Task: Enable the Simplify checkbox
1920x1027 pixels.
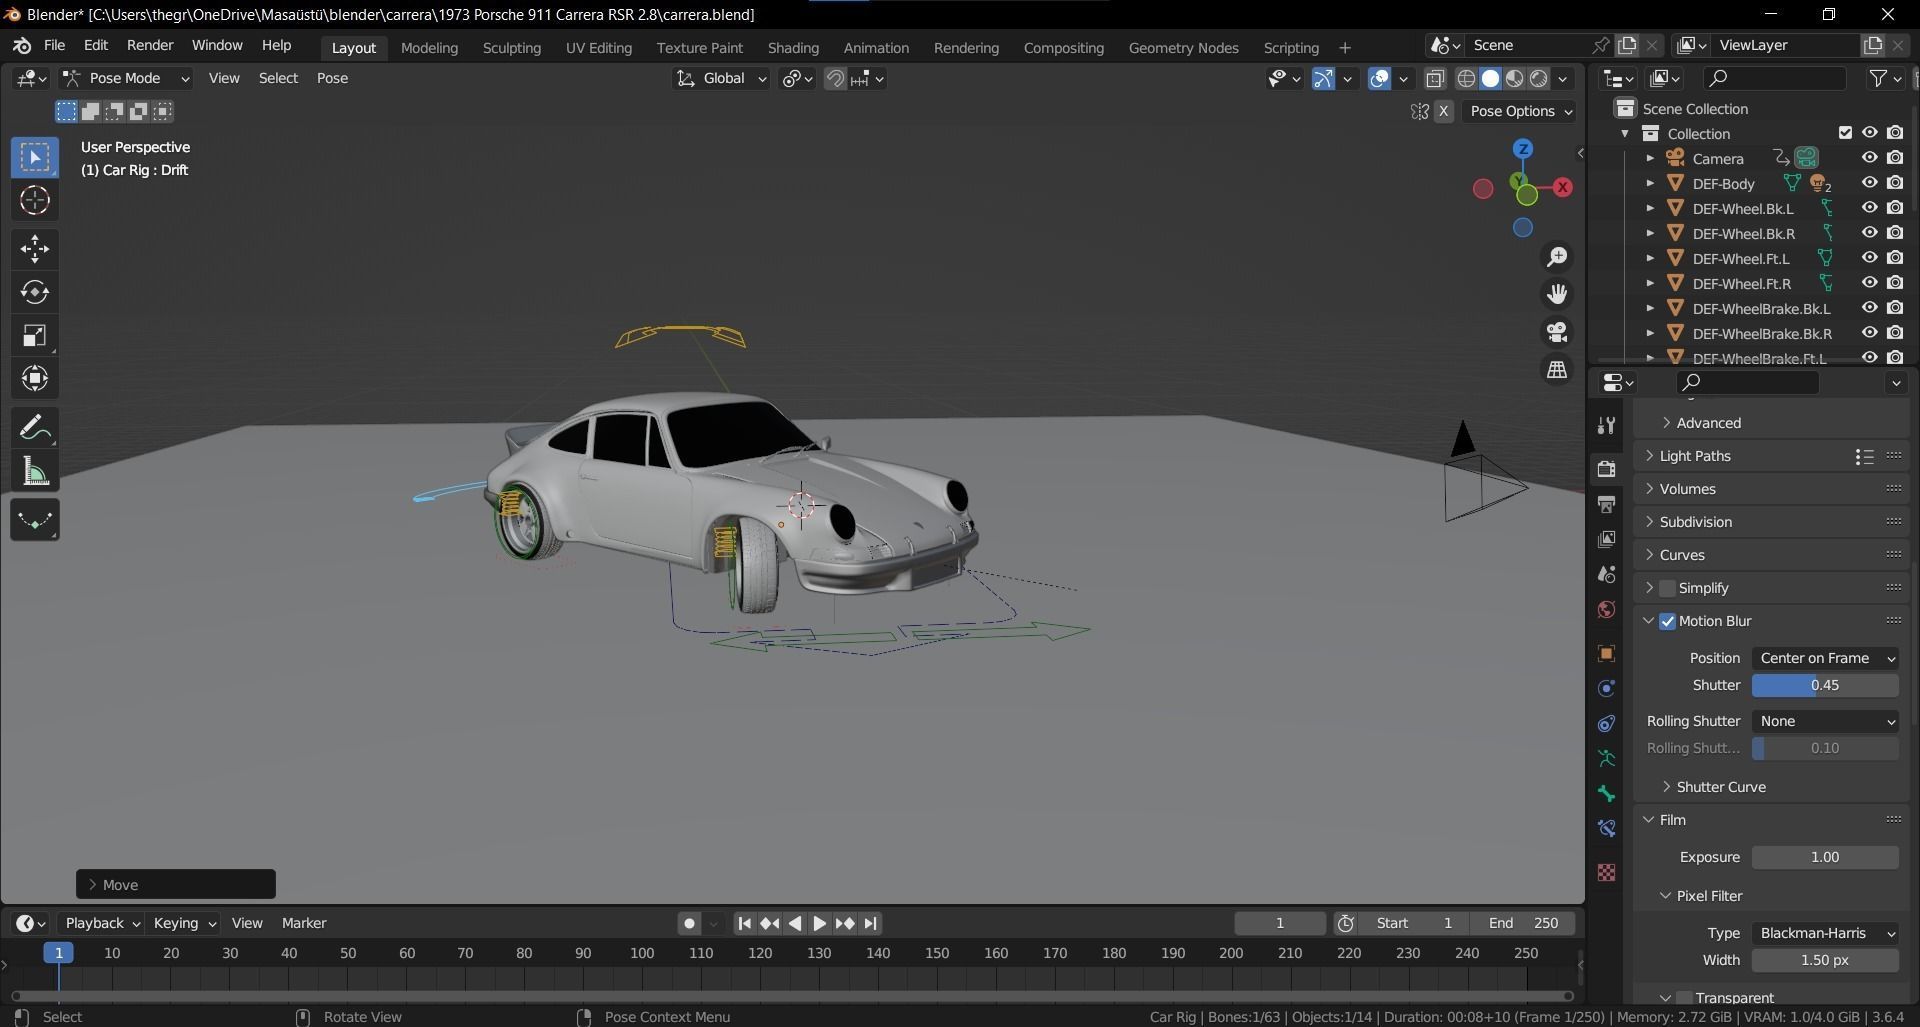Action: 1667,589
